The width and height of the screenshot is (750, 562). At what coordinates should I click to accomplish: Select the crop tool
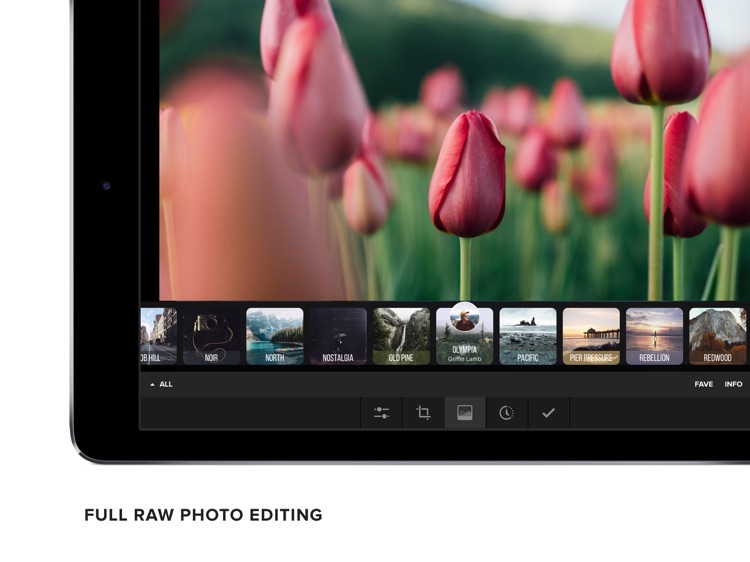tap(423, 413)
